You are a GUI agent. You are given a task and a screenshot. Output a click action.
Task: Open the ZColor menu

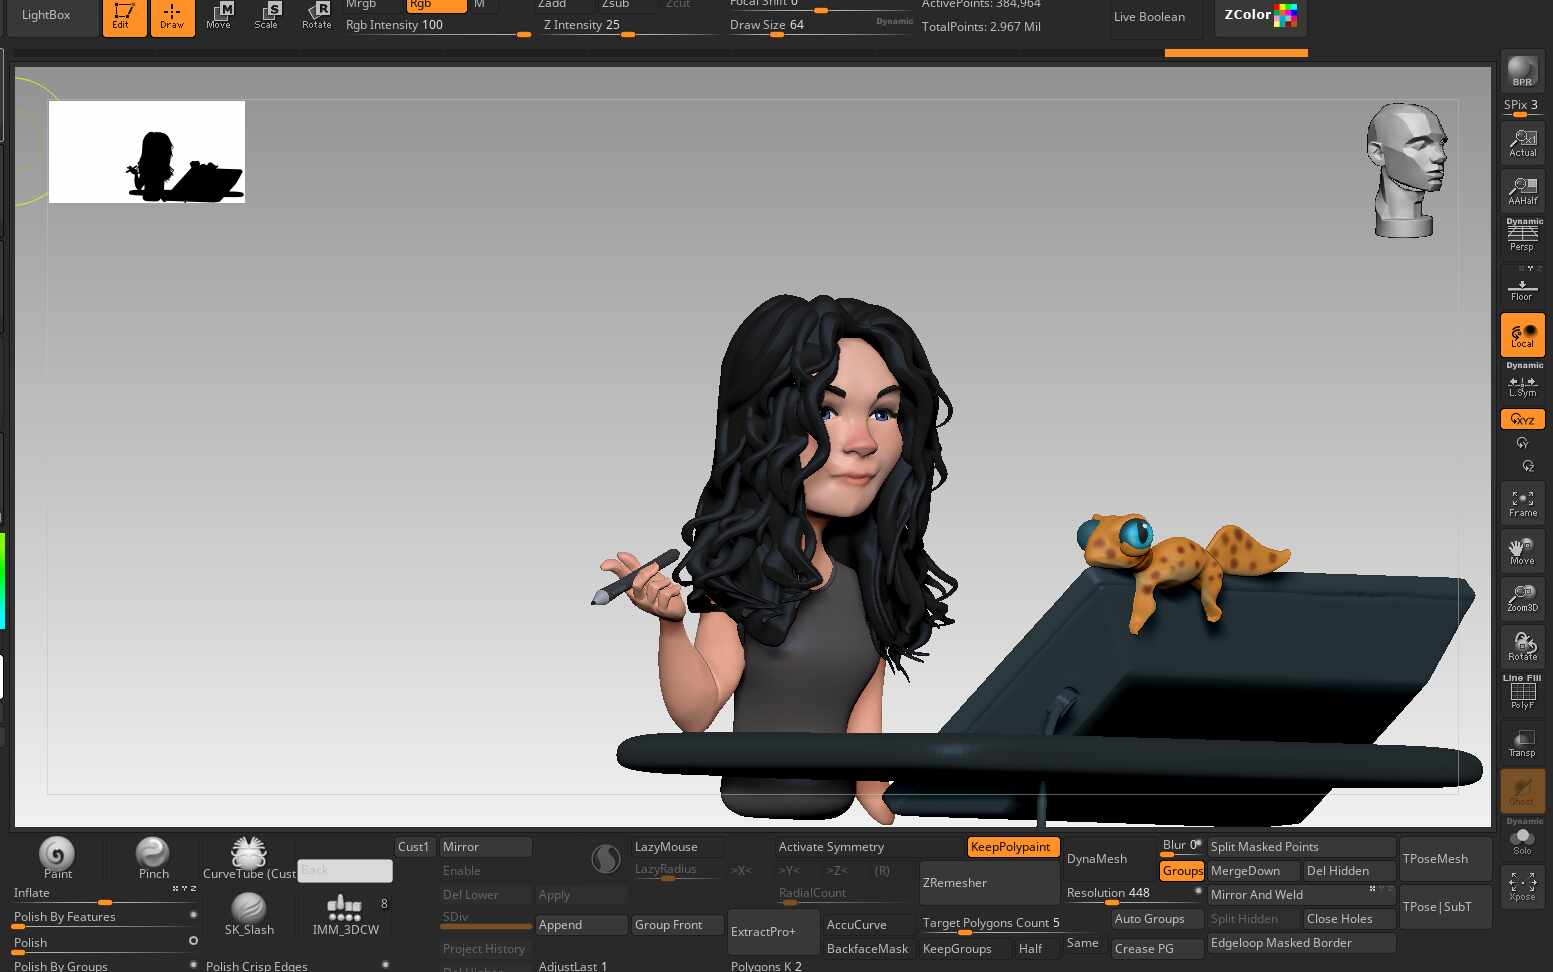tap(1260, 16)
